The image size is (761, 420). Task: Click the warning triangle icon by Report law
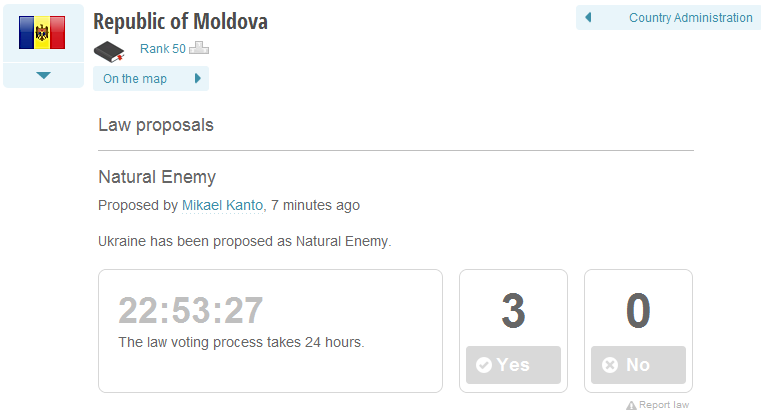pyautogui.click(x=631, y=405)
